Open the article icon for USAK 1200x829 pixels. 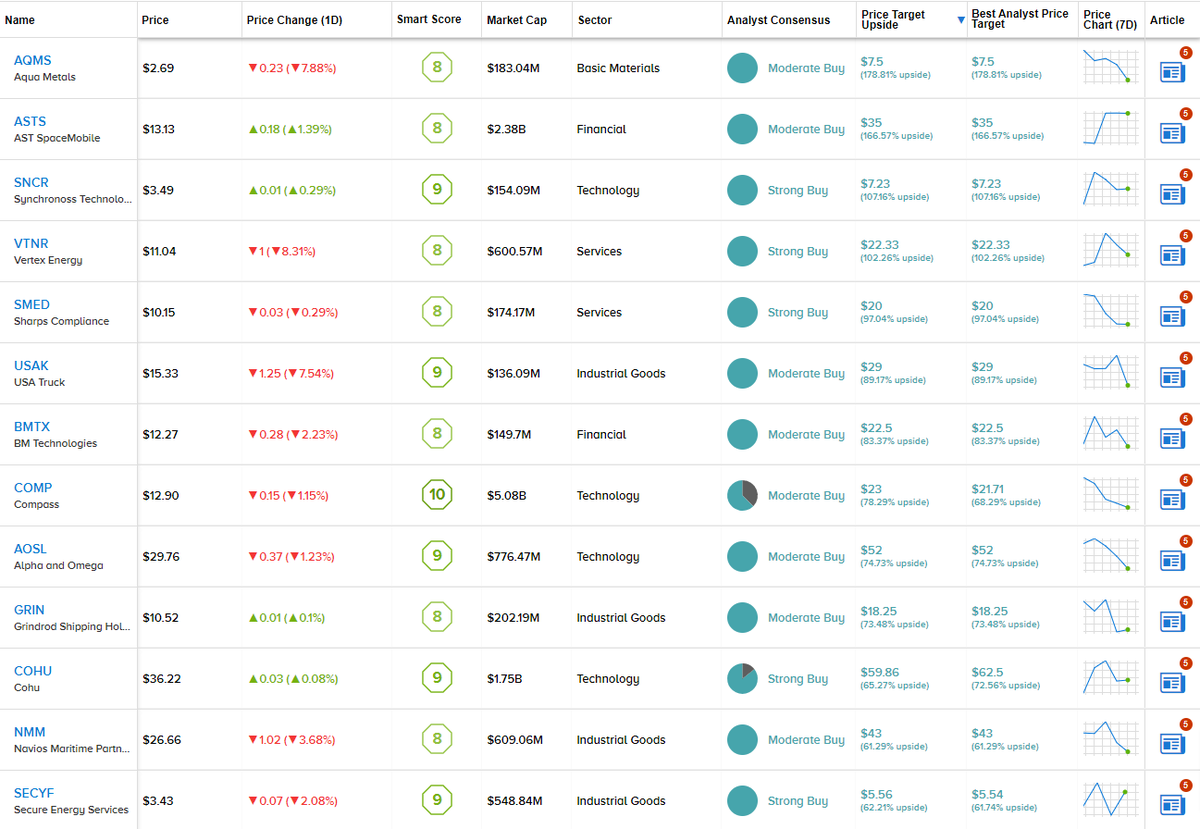click(x=1170, y=376)
